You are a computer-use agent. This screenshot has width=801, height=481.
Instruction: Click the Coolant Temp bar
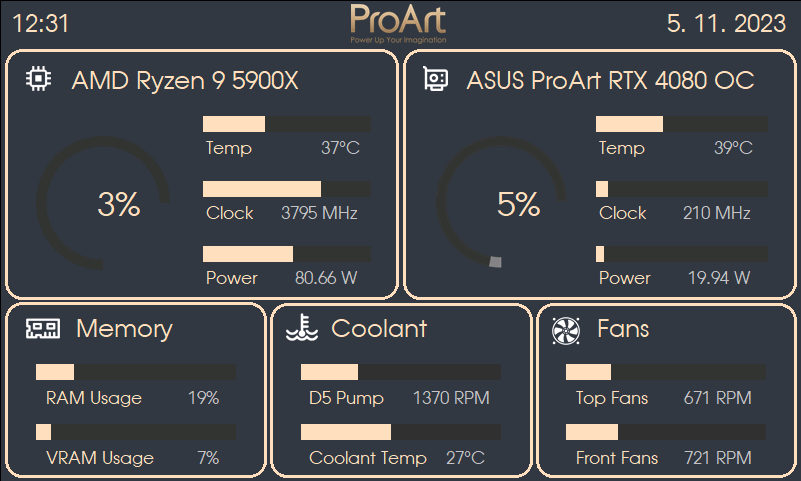(x=401, y=432)
